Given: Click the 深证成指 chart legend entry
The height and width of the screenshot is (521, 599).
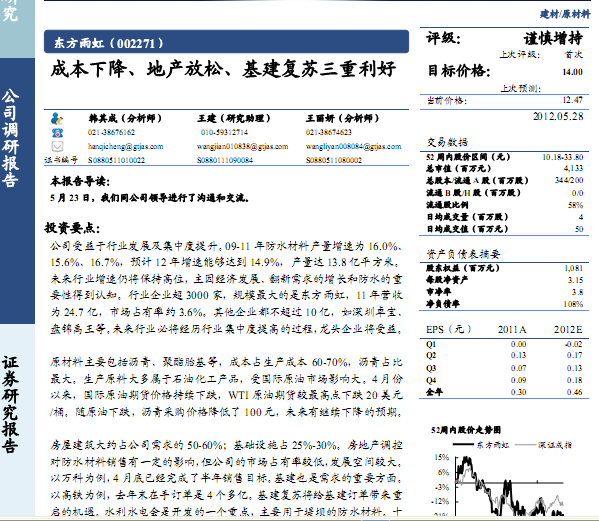Looking at the screenshot, I should pyautogui.click(x=543, y=445).
